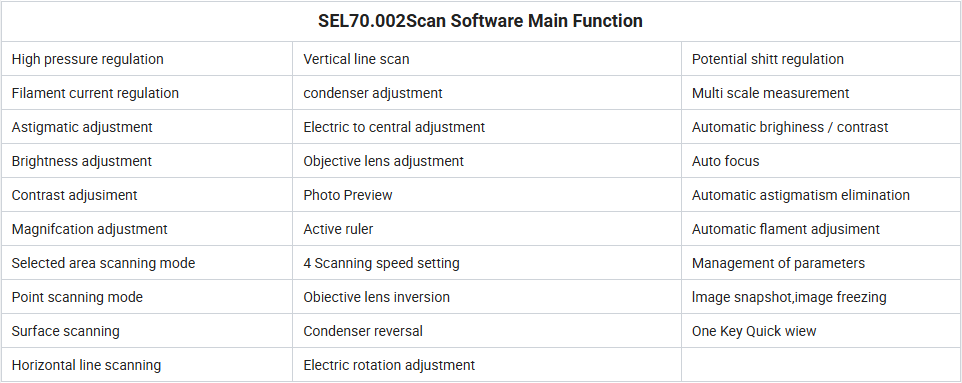Select 'Point scanning mode' text
This screenshot has height=383, width=962.
(77, 297)
